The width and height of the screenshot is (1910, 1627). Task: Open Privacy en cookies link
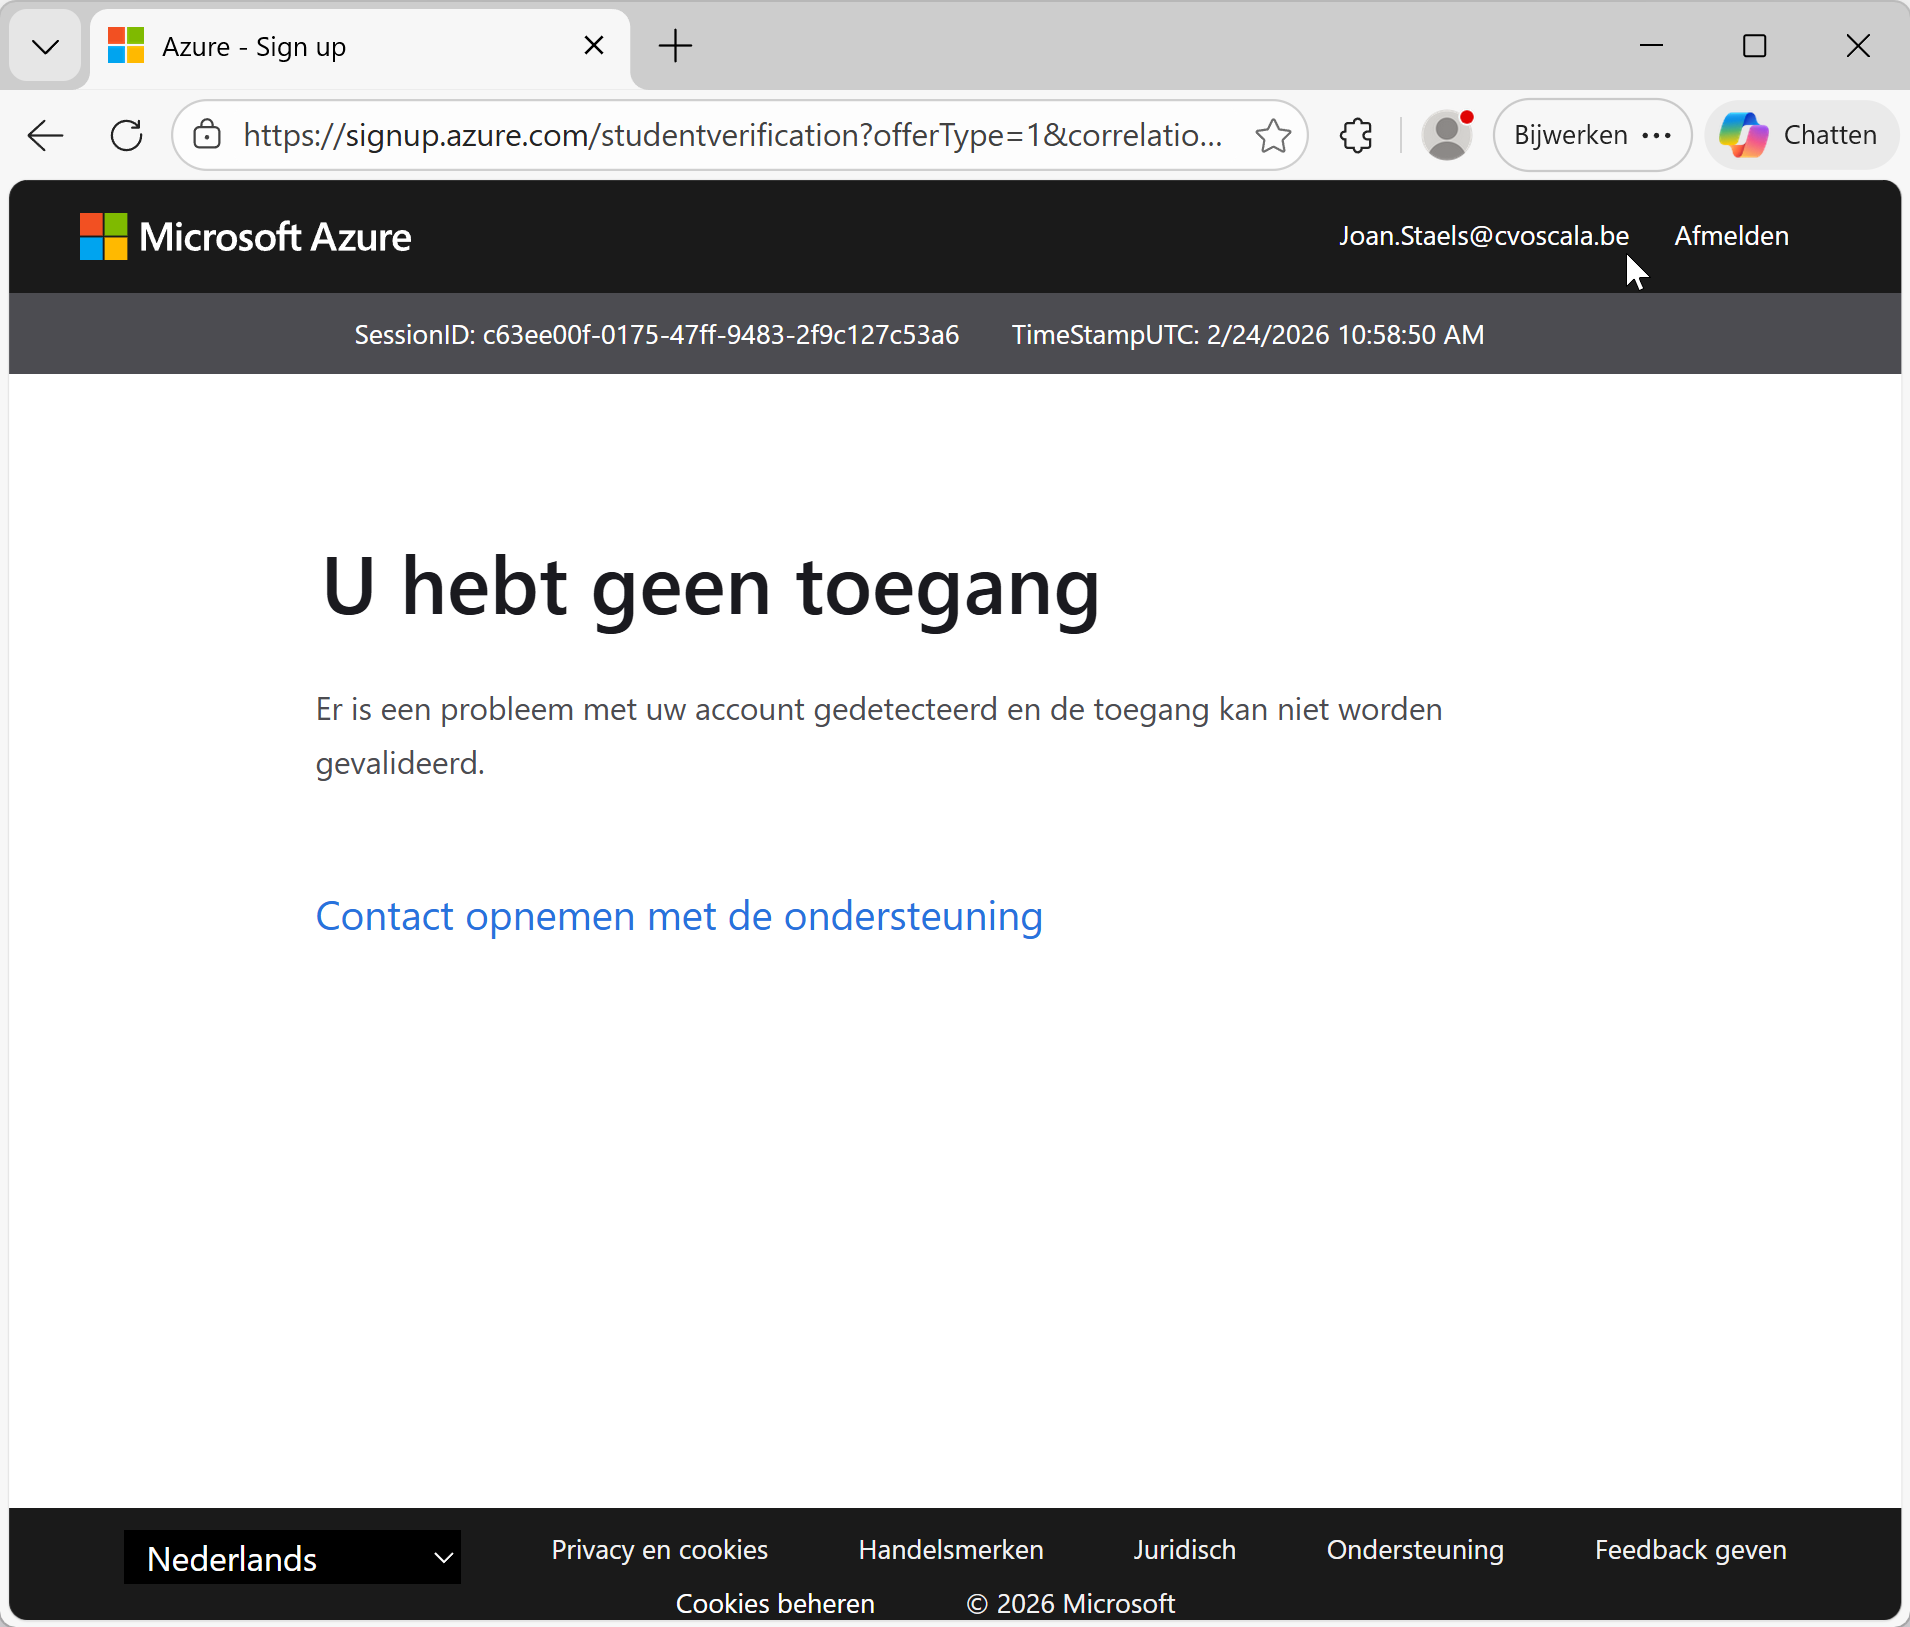[x=660, y=1550]
